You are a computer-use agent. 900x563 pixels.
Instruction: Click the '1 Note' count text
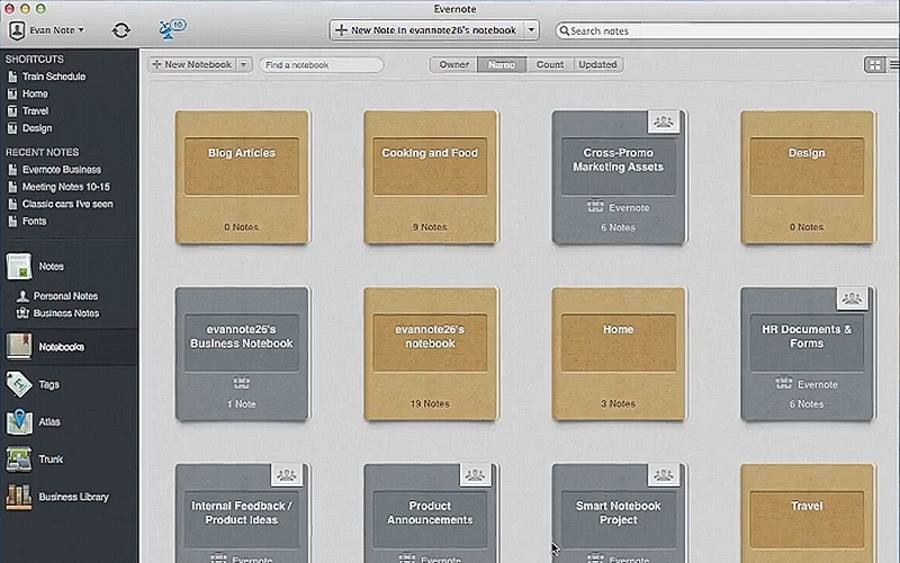pyautogui.click(x=241, y=404)
